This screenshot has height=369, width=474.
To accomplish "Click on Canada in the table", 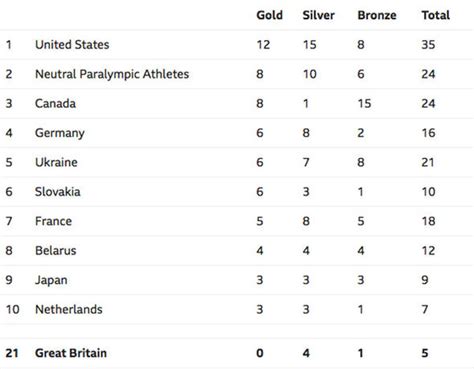I will [x=55, y=104].
